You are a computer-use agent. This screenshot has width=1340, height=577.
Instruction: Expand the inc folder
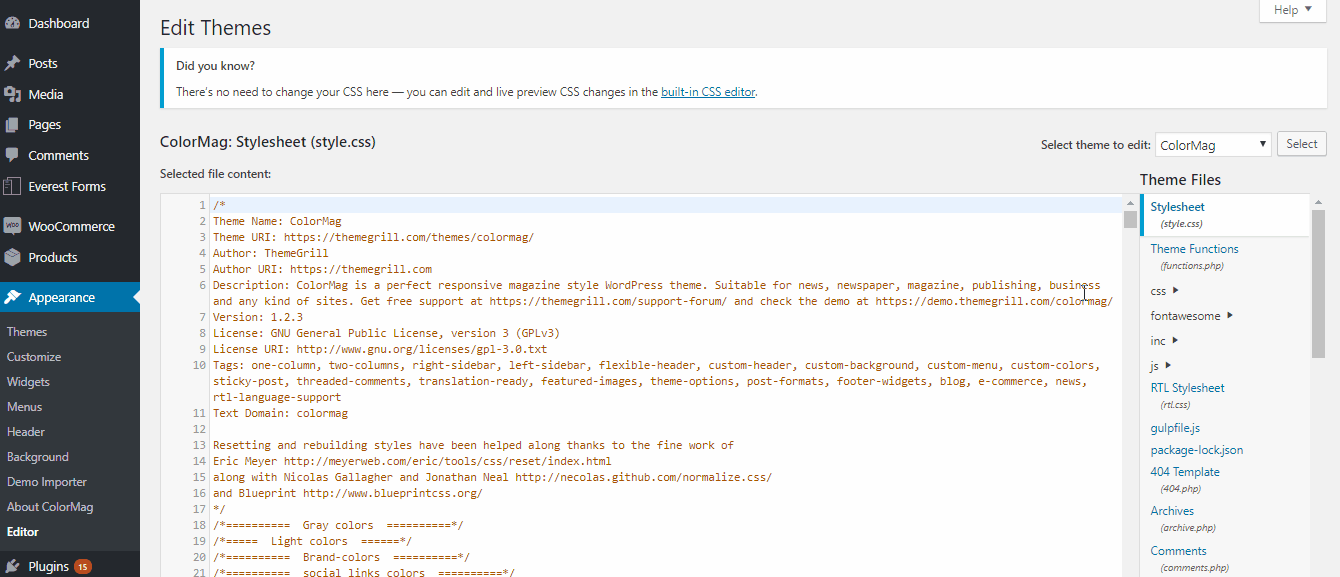[x=1164, y=341]
